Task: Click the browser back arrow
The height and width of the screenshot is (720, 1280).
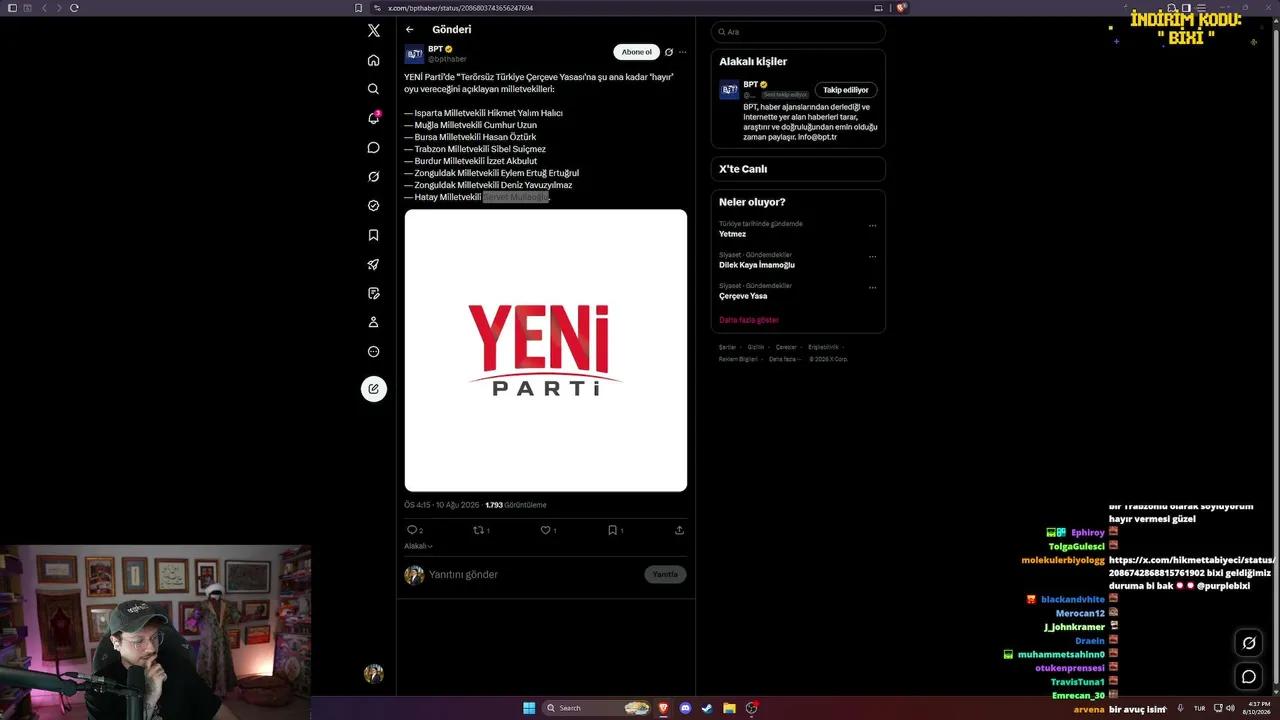Action: pyautogui.click(x=44, y=8)
